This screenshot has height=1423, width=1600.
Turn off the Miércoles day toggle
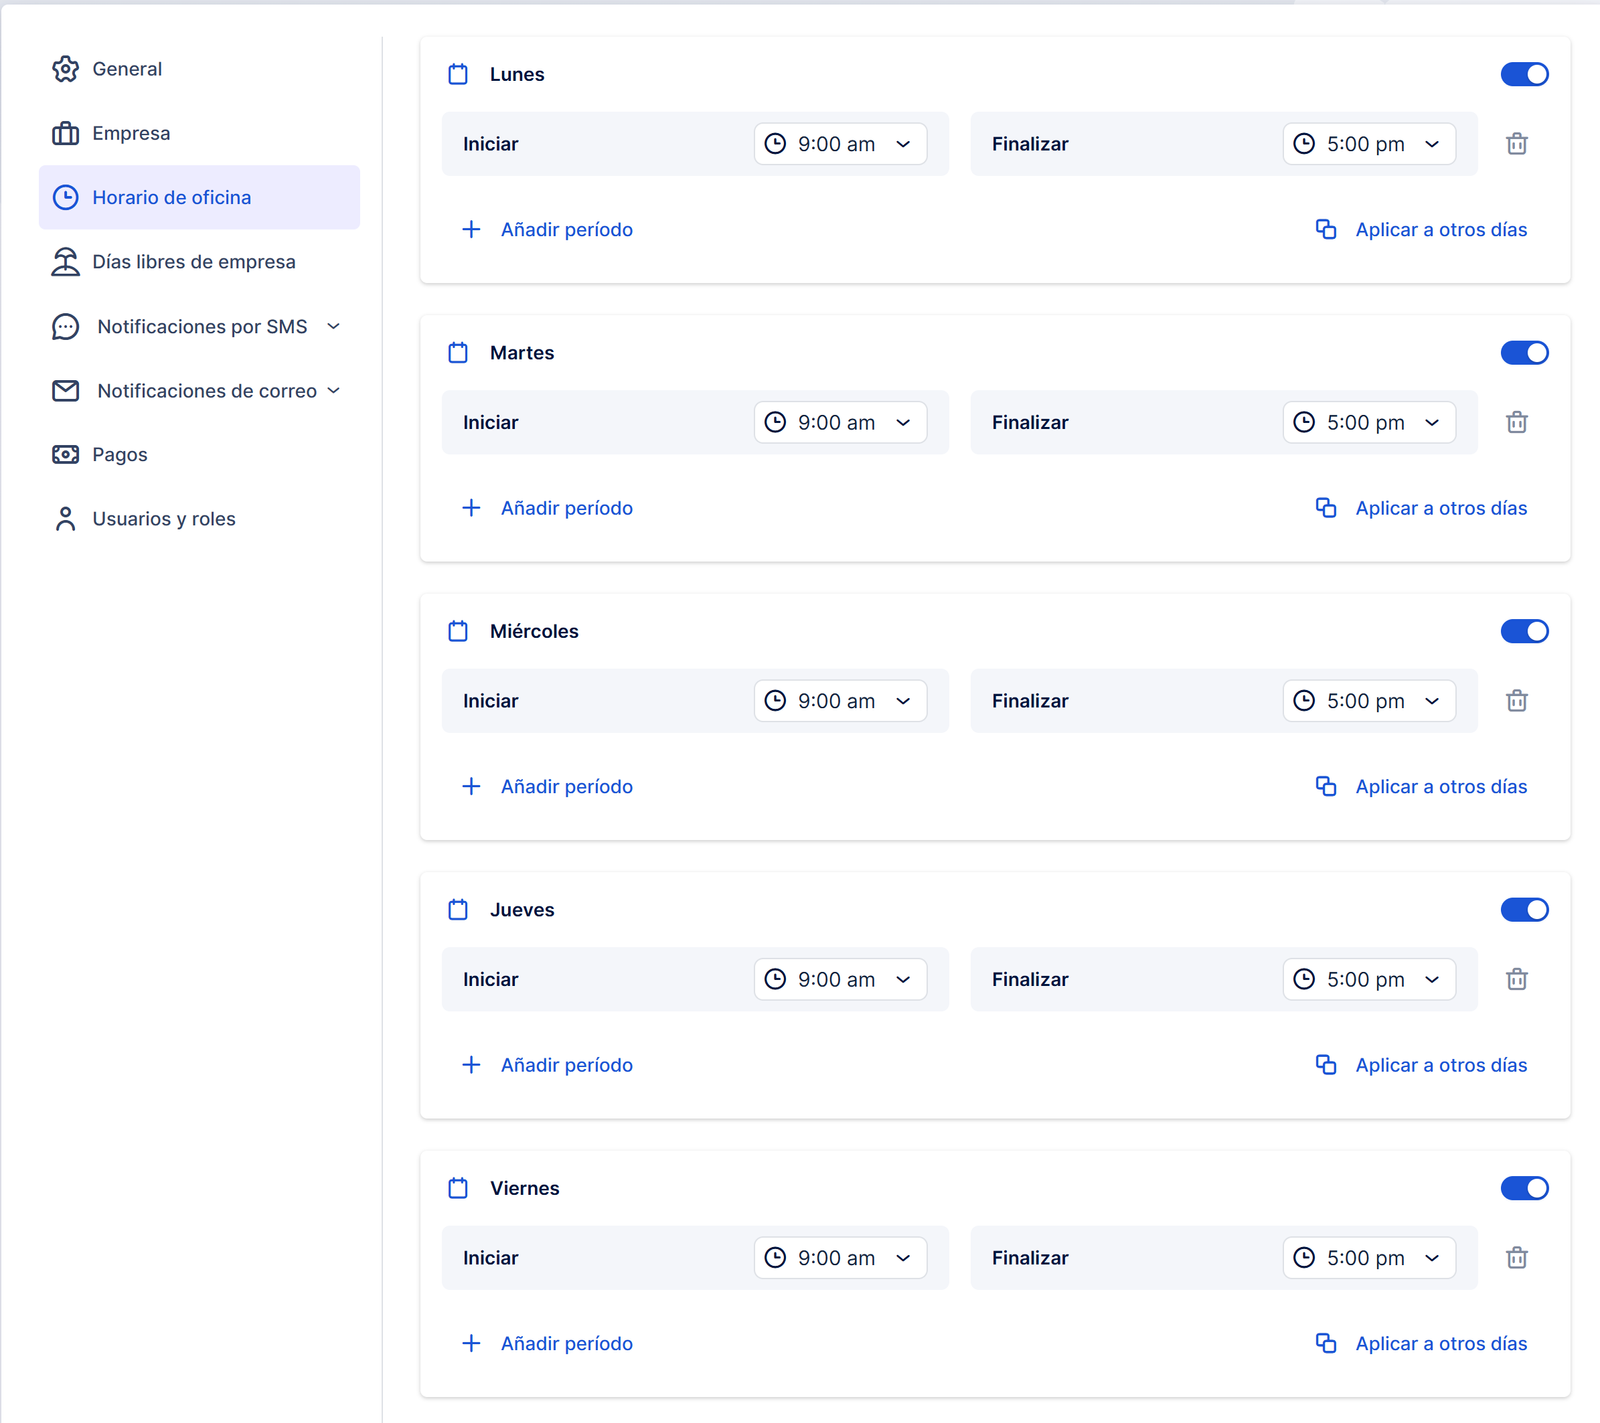[1524, 631]
